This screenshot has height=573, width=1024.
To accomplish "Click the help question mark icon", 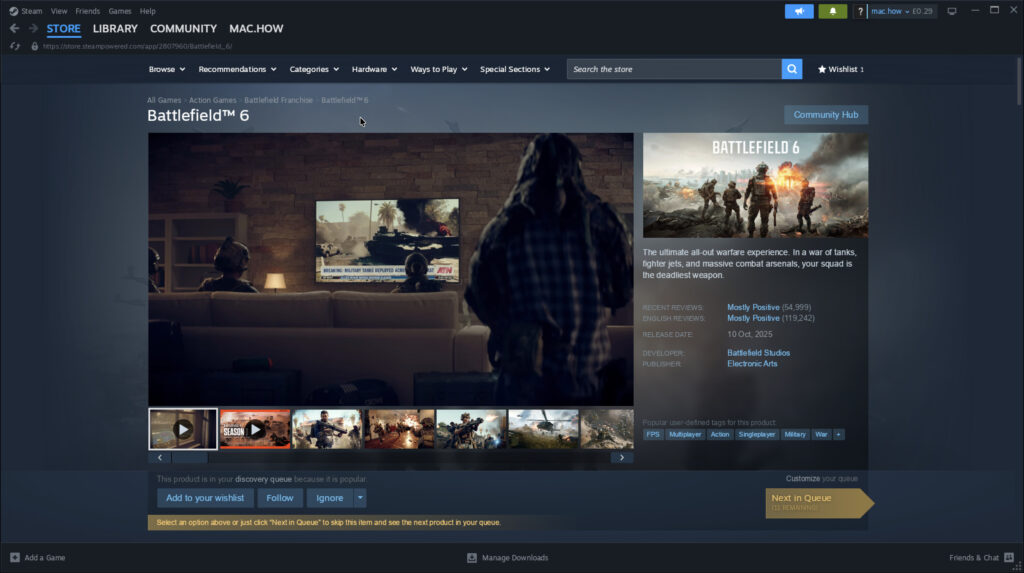I will click(x=860, y=11).
